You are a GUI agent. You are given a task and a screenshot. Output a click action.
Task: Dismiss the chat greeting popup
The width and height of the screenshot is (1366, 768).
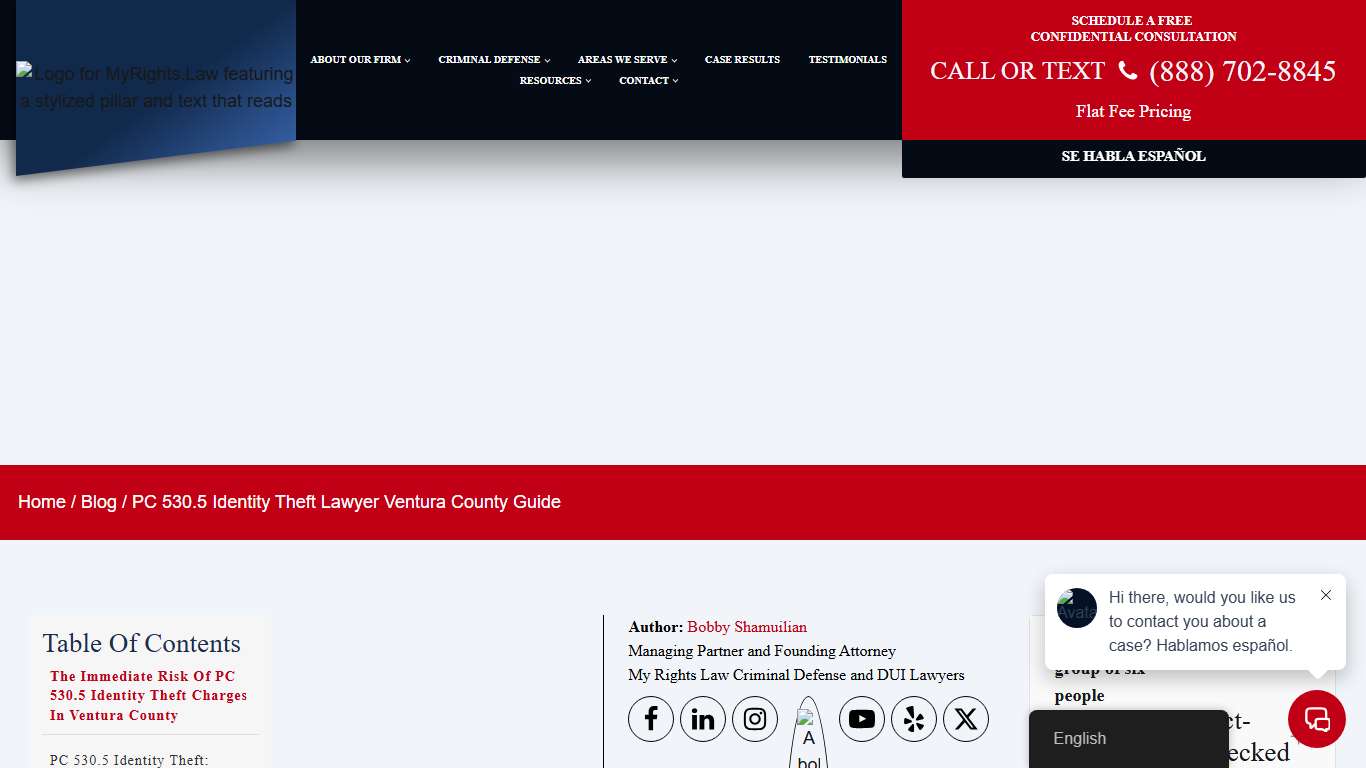[x=1326, y=595]
